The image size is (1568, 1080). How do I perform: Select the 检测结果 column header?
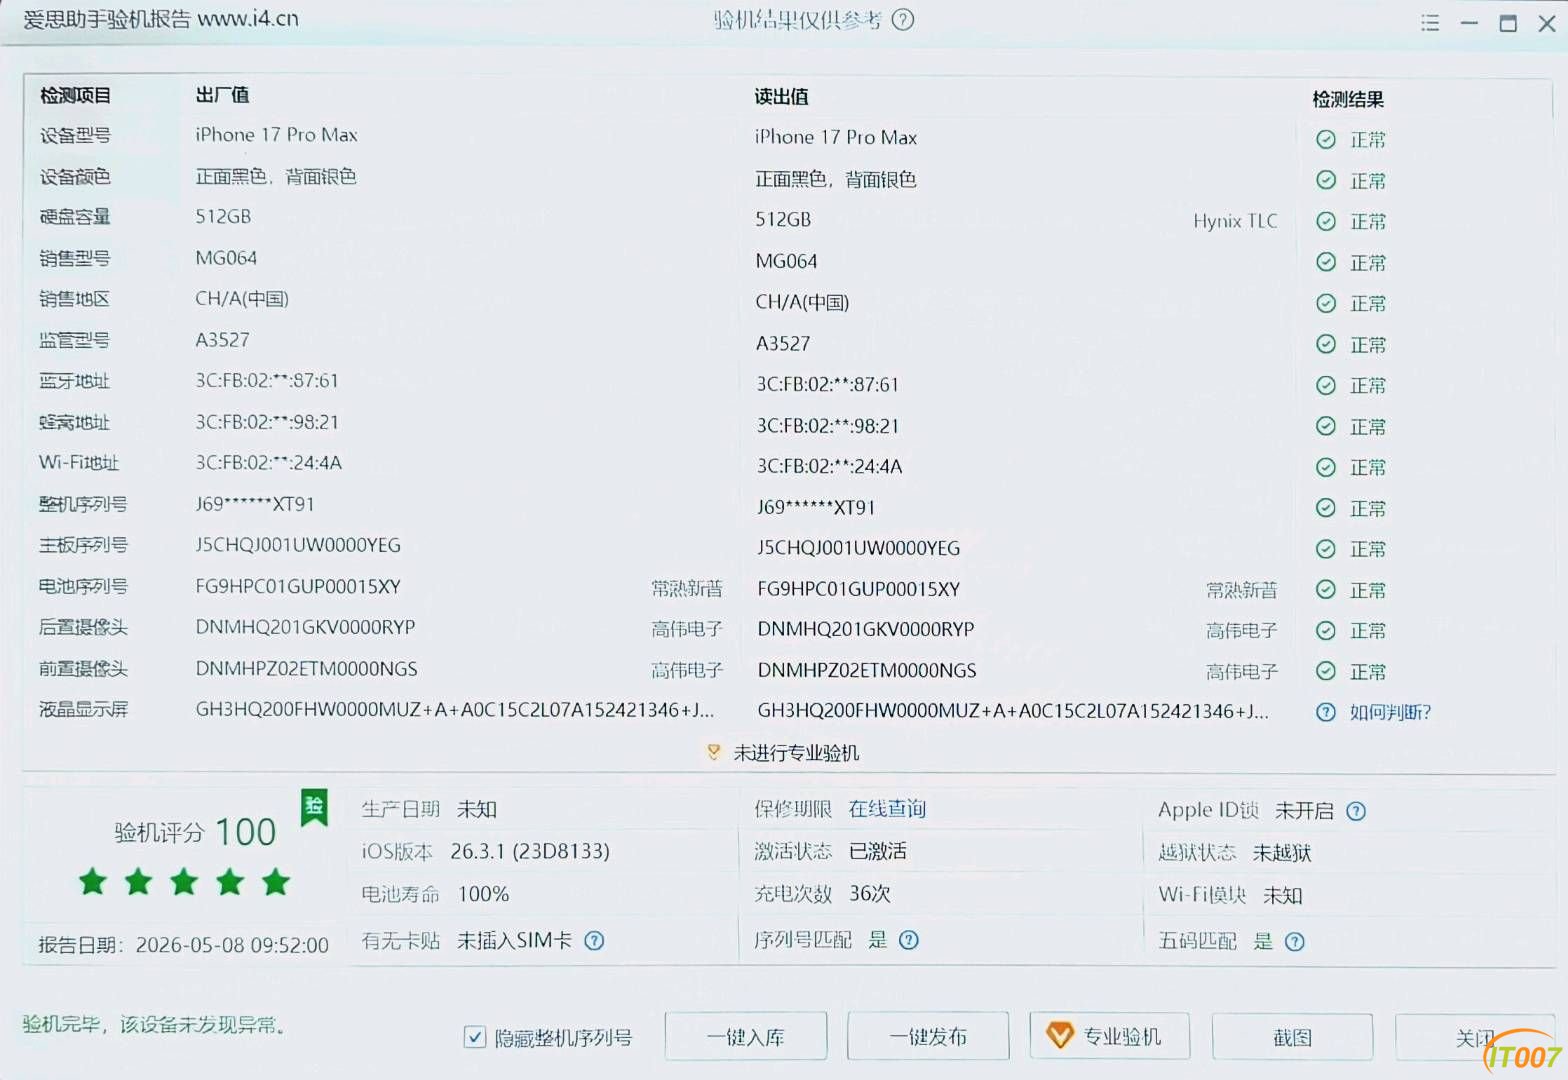point(1348,99)
